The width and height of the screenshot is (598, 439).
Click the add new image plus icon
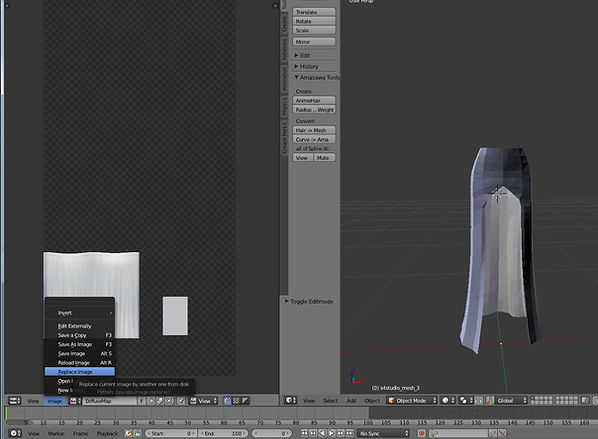(x=151, y=401)
